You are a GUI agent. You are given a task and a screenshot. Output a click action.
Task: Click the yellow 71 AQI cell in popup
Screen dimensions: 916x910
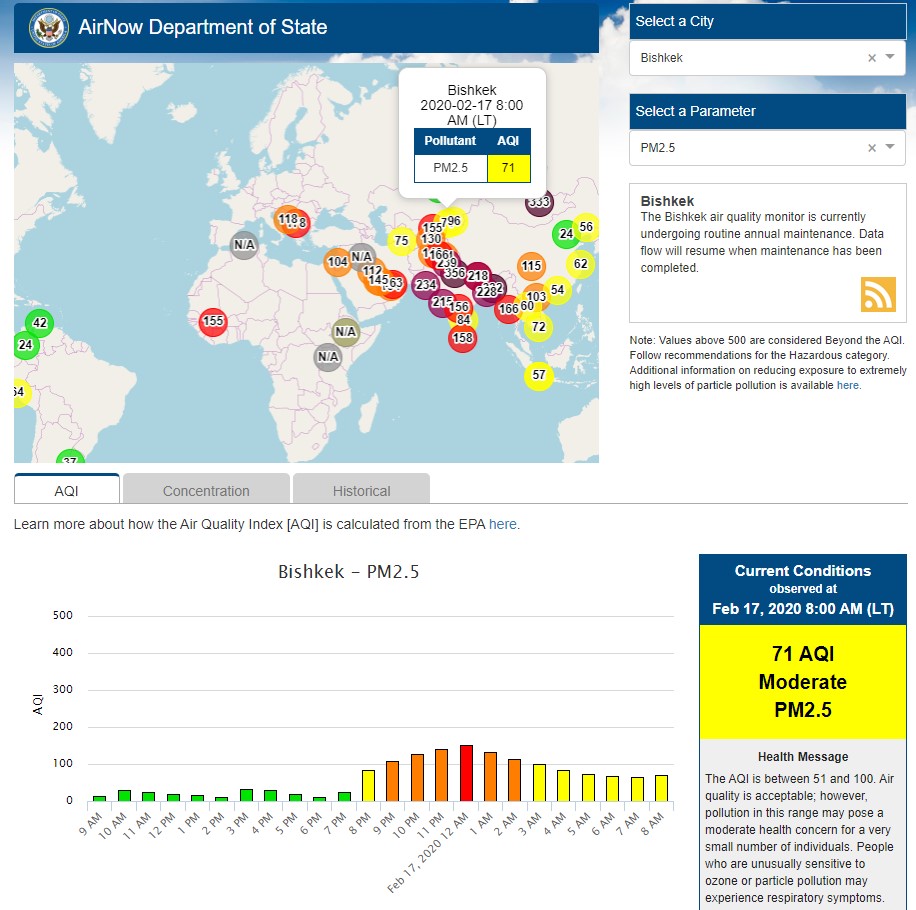click(509, 168)
